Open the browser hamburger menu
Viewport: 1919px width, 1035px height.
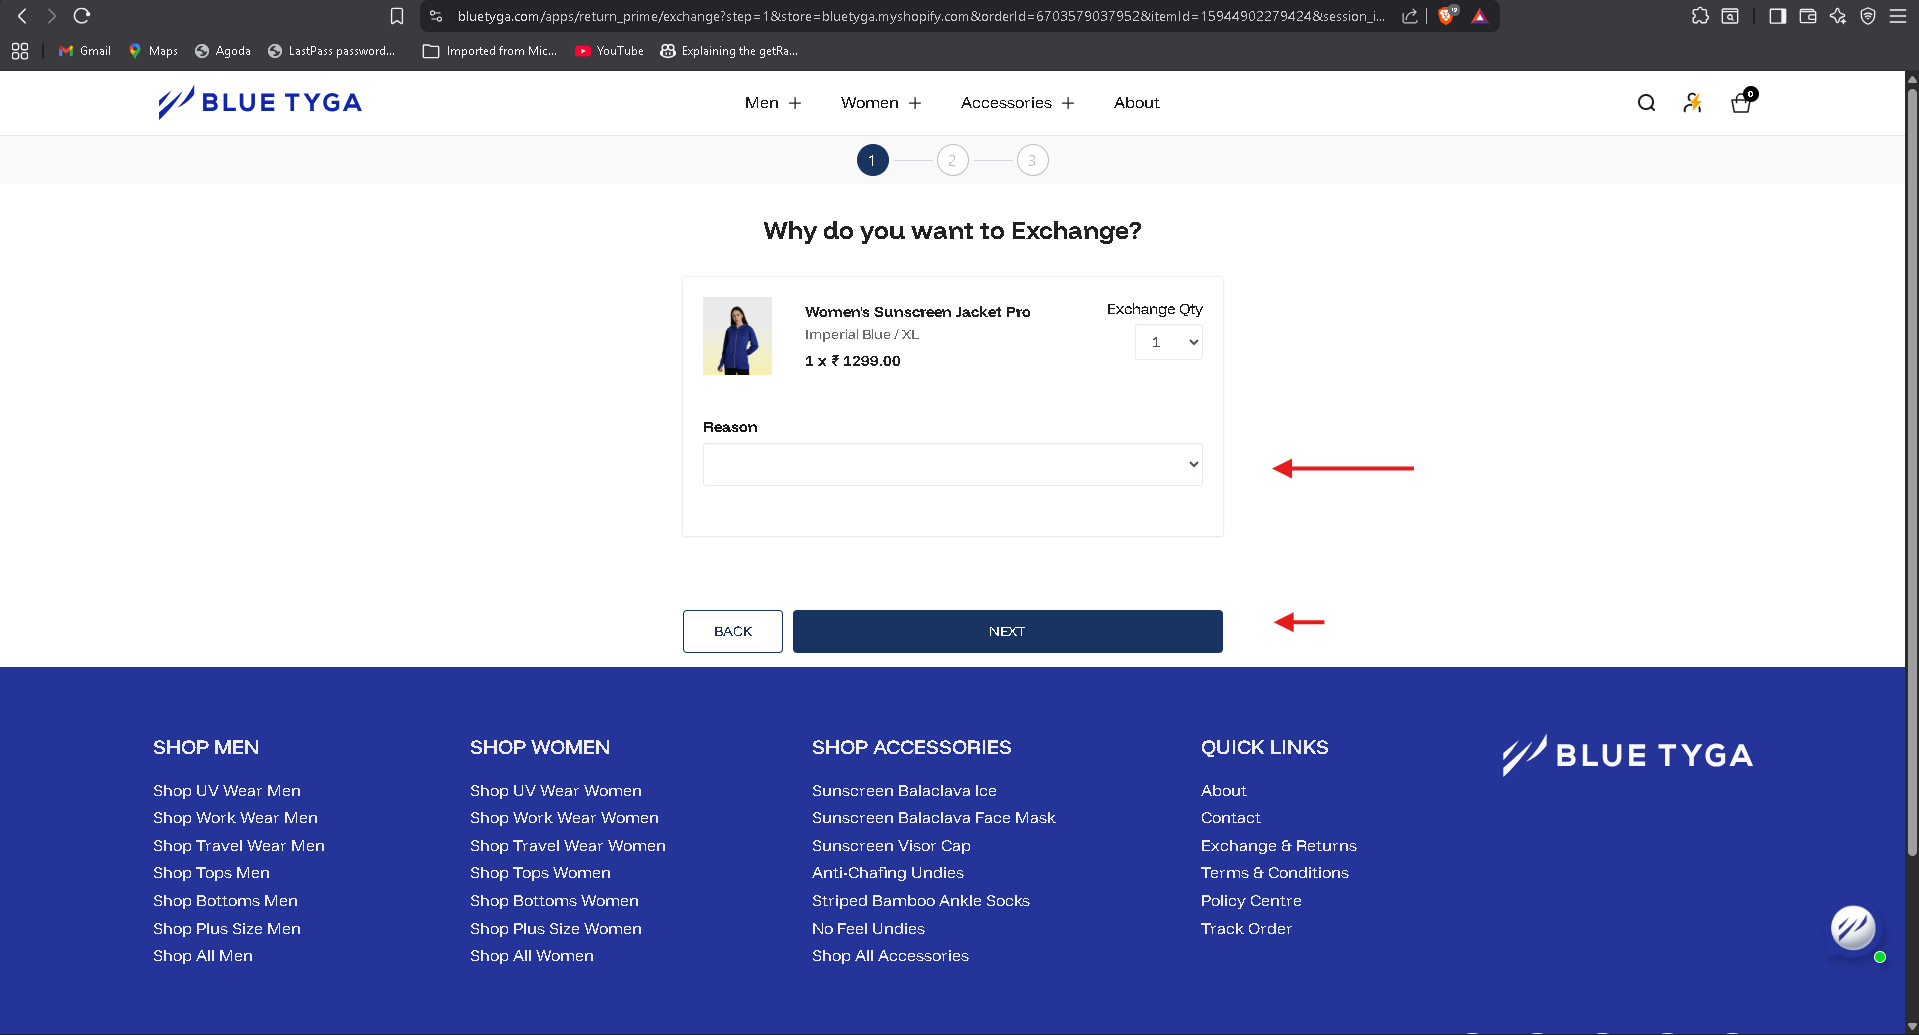1898,16
